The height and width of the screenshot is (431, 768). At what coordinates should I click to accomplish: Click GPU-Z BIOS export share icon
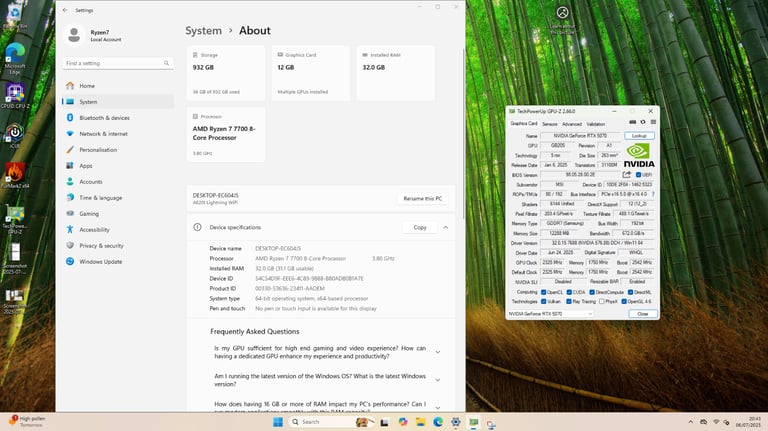click(626, 174)
